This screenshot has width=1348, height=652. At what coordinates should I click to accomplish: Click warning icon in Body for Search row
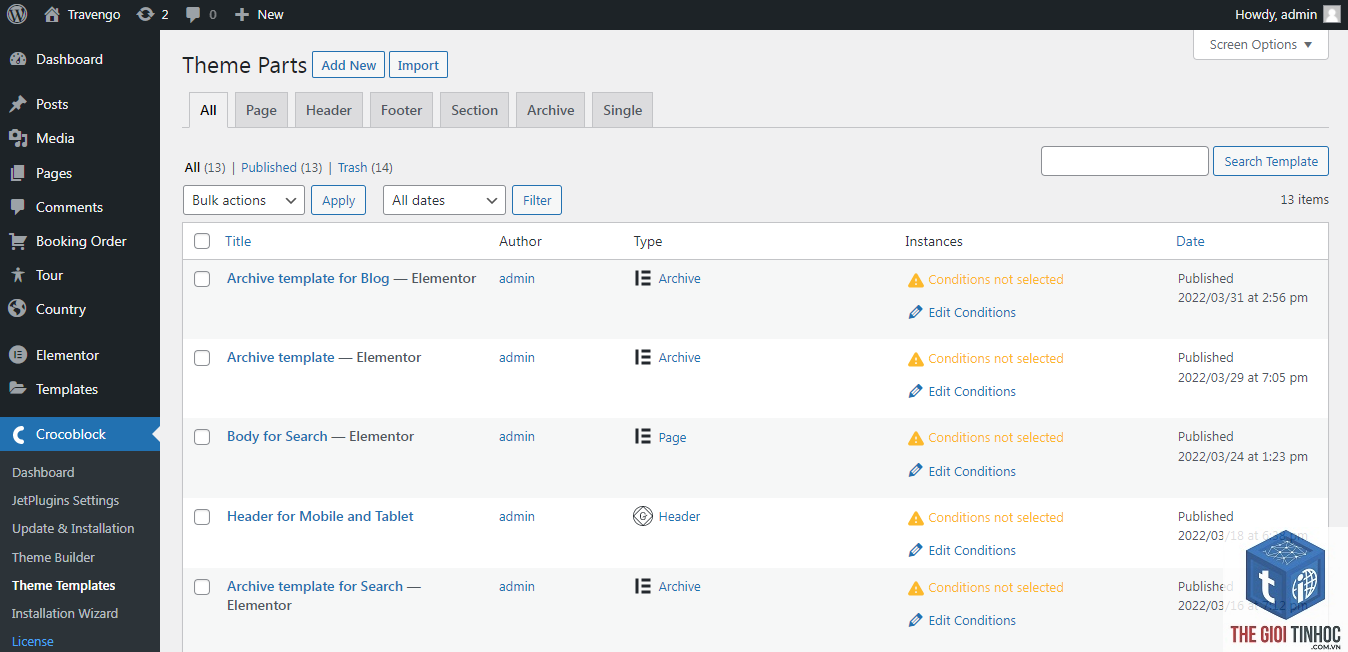[915, 438]
